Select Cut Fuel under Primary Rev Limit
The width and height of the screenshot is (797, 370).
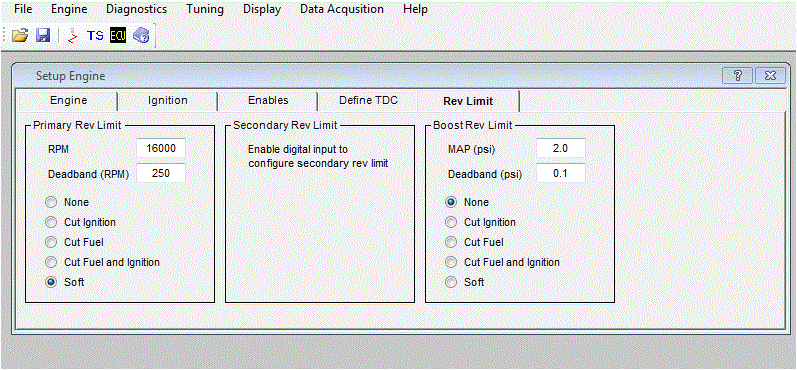51,242
